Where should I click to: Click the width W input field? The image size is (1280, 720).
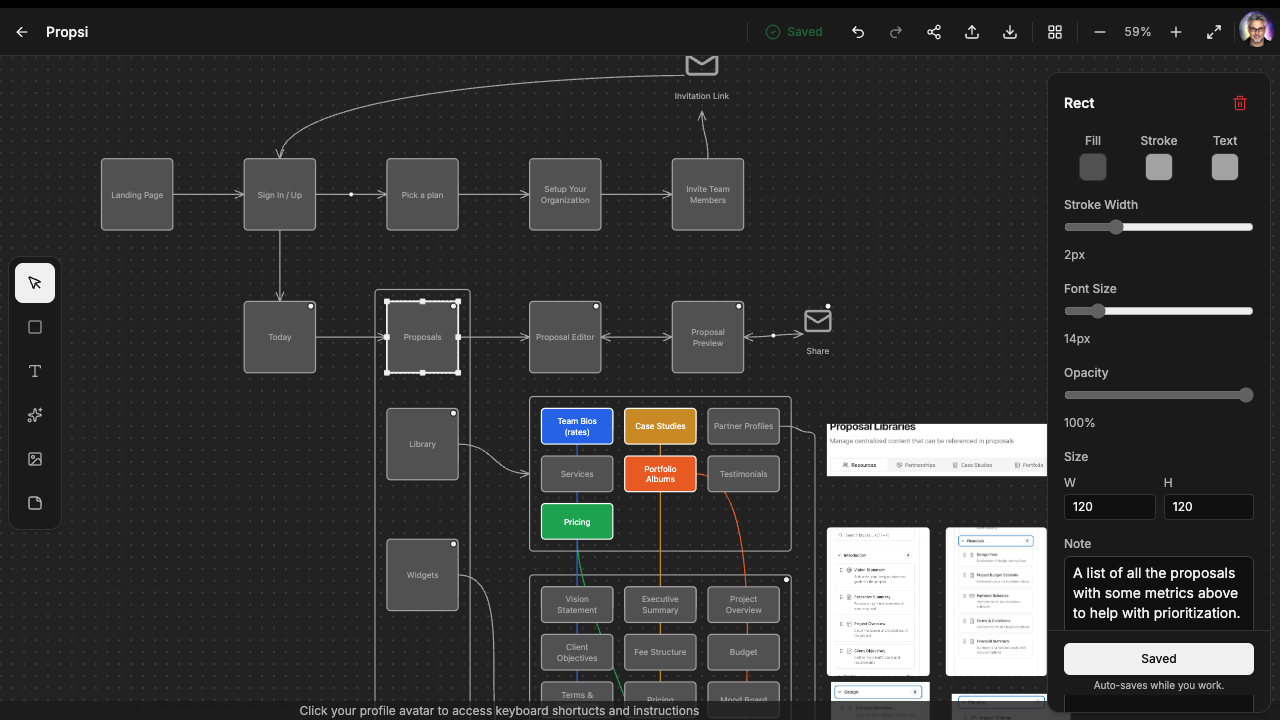tap(1110, 507)
